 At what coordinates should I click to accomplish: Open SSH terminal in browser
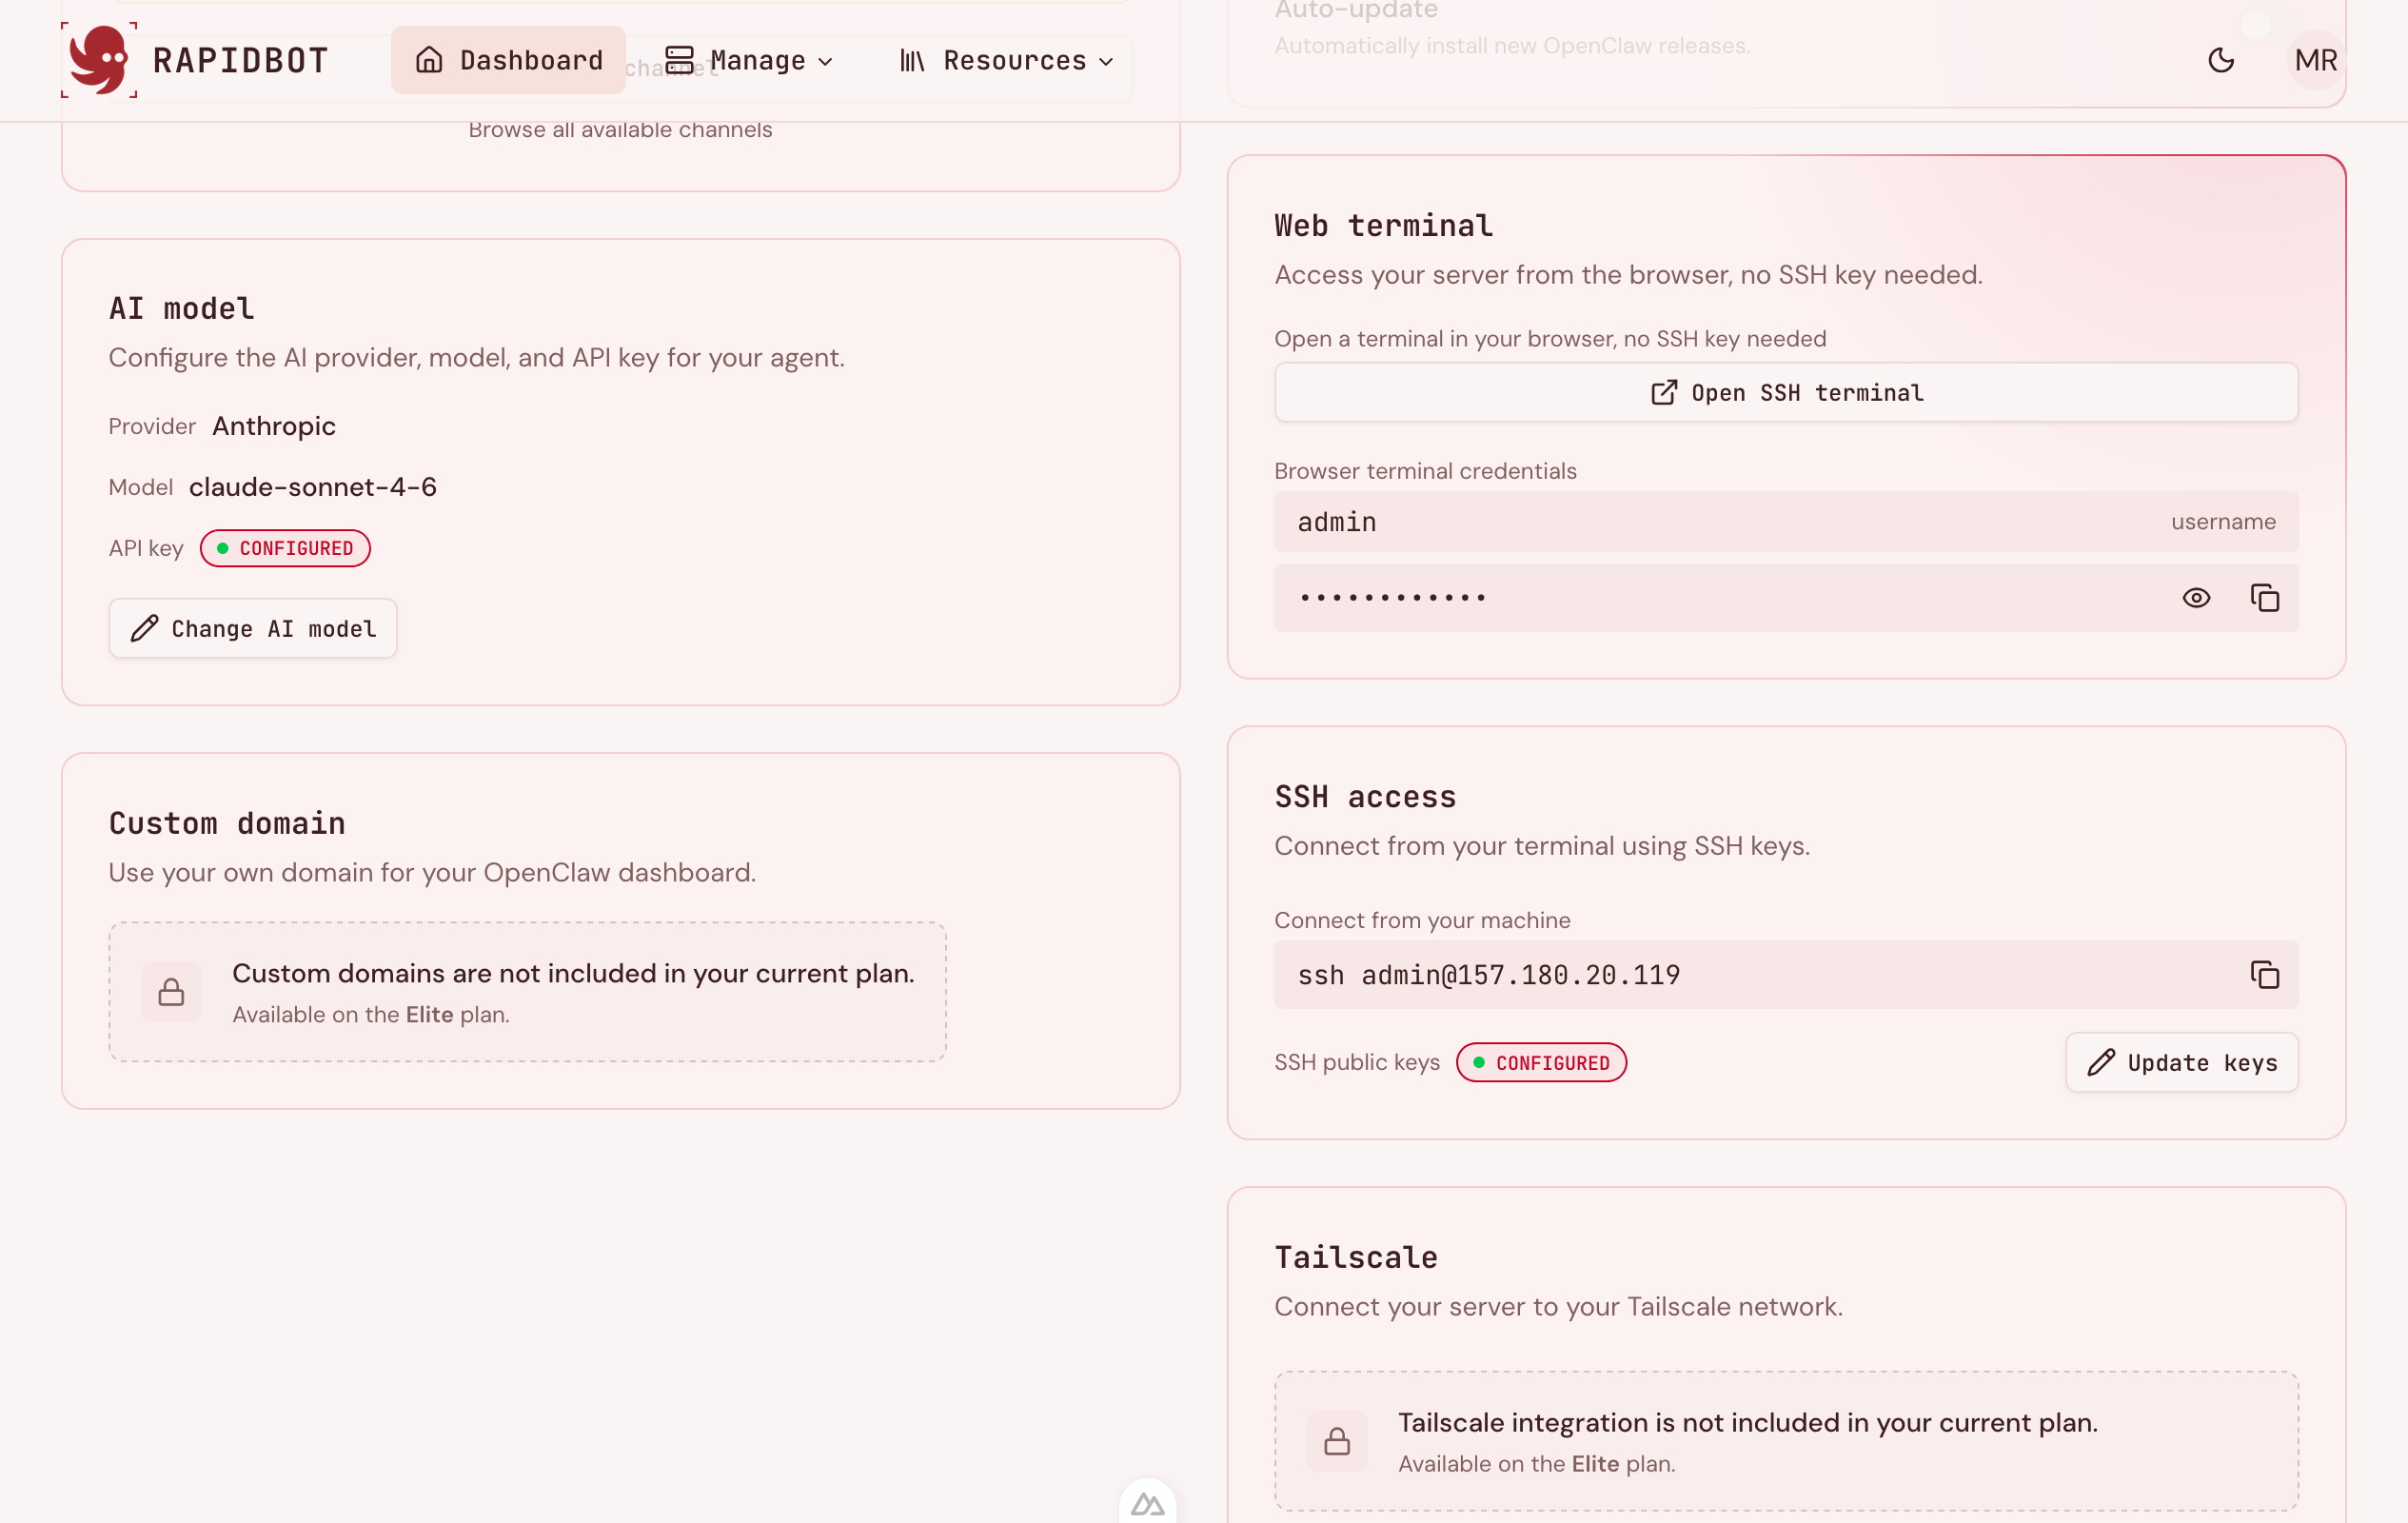point(1786,393)
